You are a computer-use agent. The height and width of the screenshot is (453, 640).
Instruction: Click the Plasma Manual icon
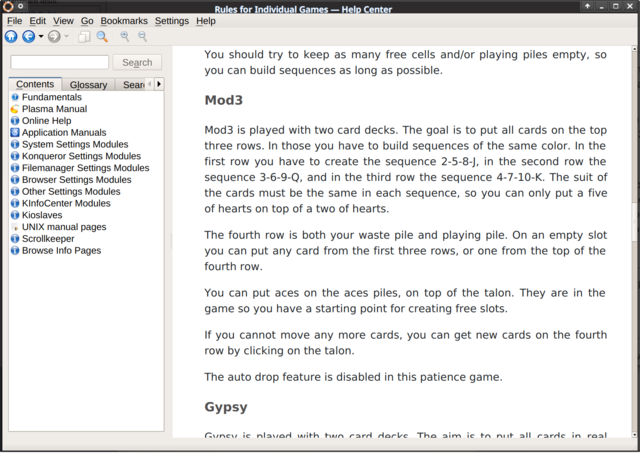click(x=15, y=109)
